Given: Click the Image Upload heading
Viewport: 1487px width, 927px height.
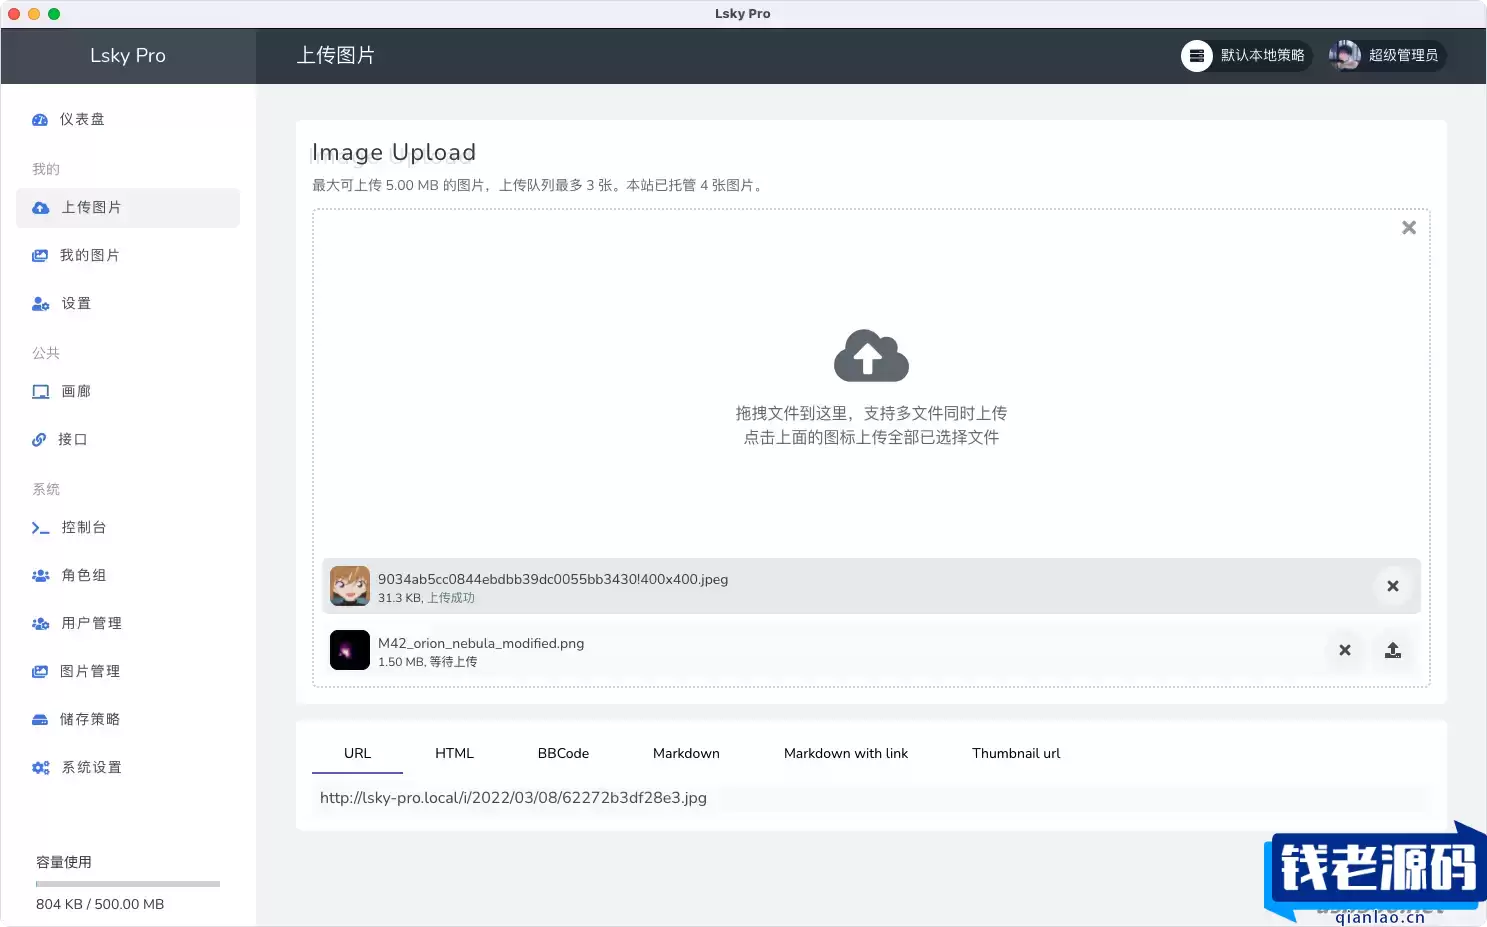Looking at the screenshot, I should coord(394,152).
